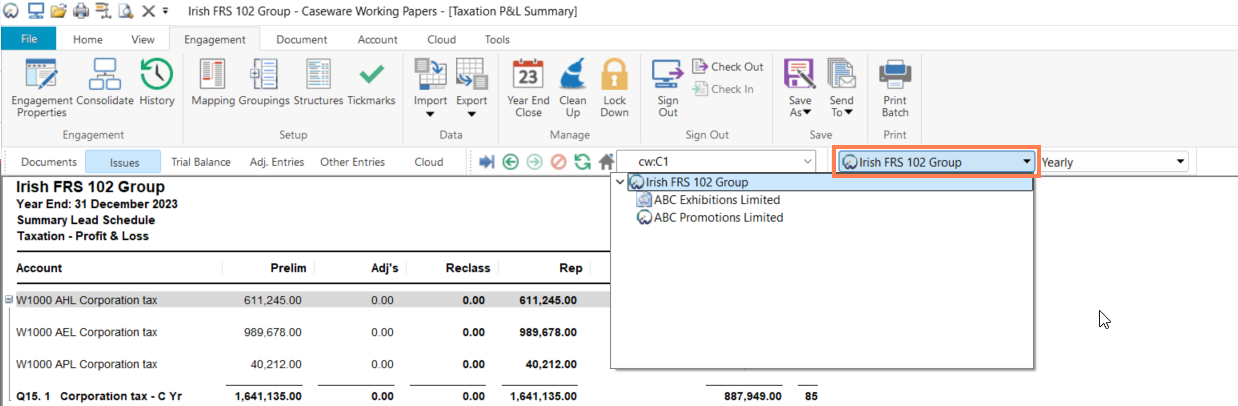Click the Caseware logo icon in title bar
1238x406 pixels.
11,11
